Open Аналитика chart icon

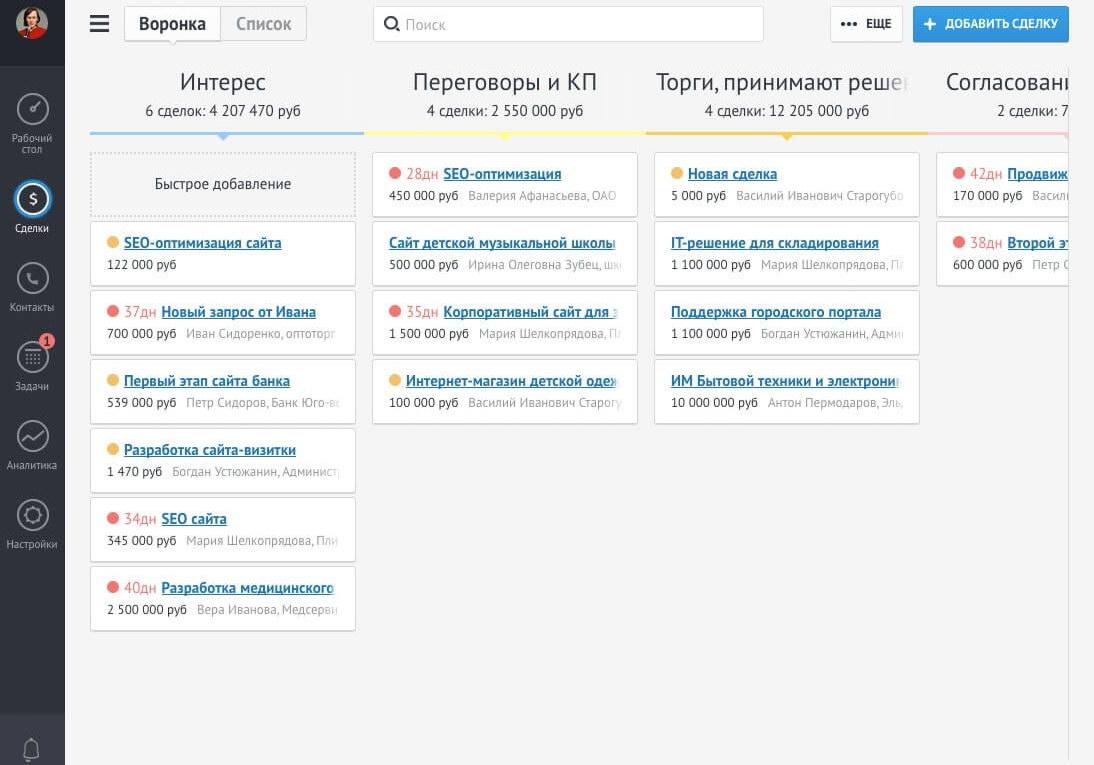click(32, 436)
